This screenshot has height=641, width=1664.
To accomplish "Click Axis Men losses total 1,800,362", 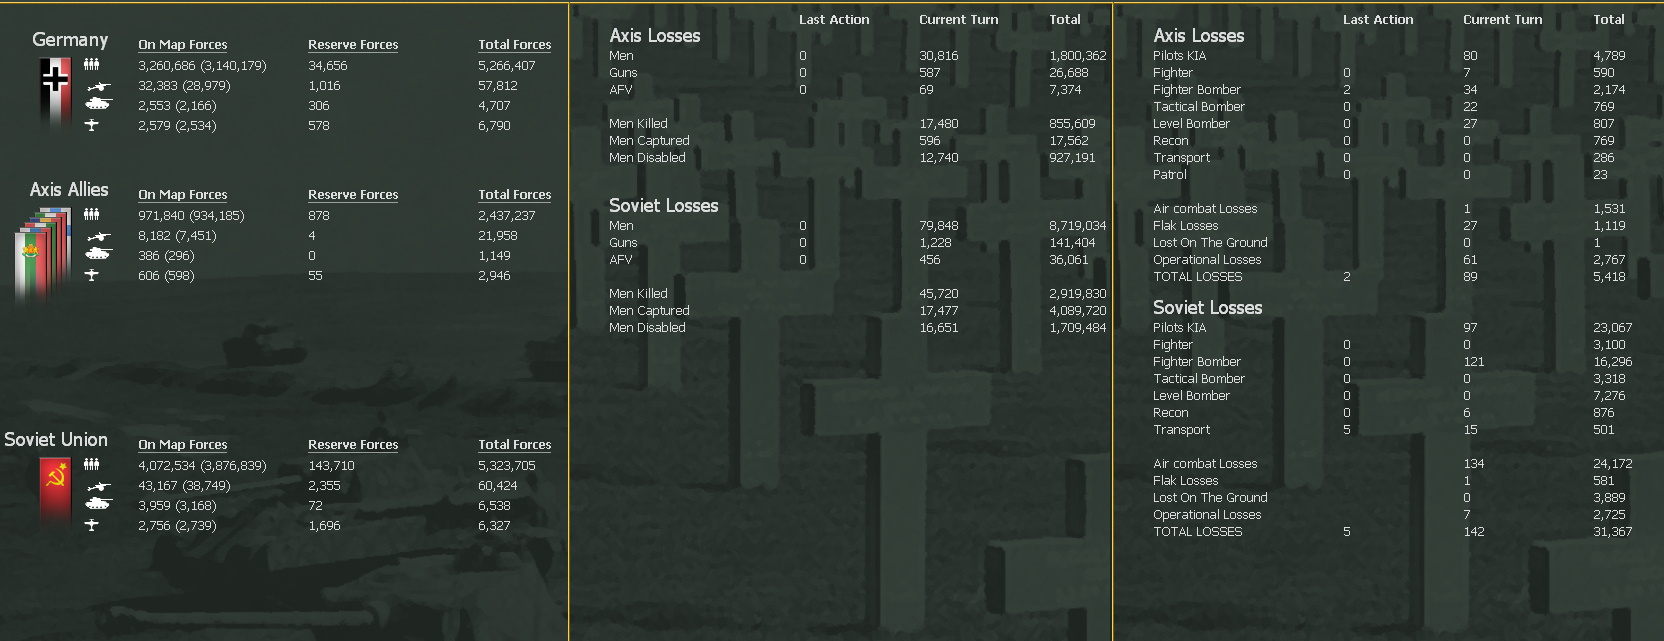I will [x=1078, y=56].
